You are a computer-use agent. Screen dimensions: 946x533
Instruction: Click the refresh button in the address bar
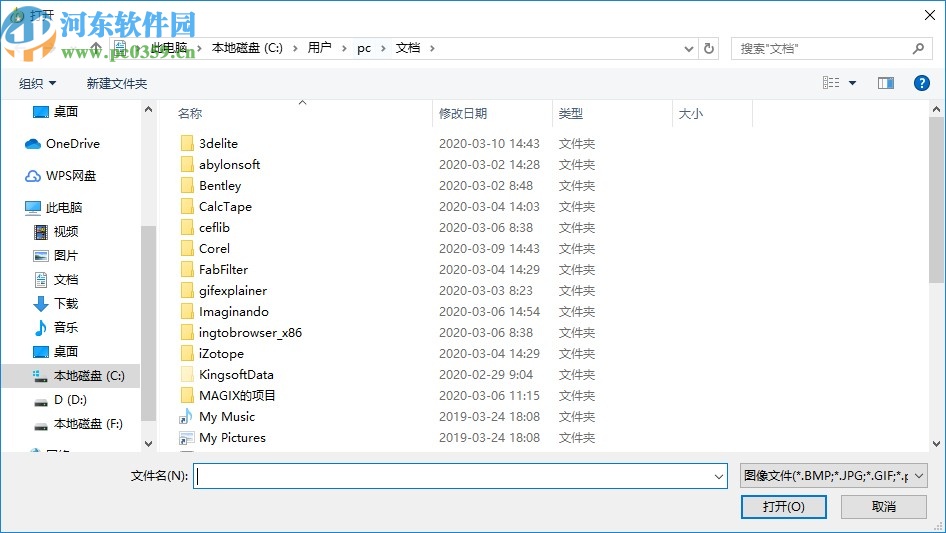point(709,48)
